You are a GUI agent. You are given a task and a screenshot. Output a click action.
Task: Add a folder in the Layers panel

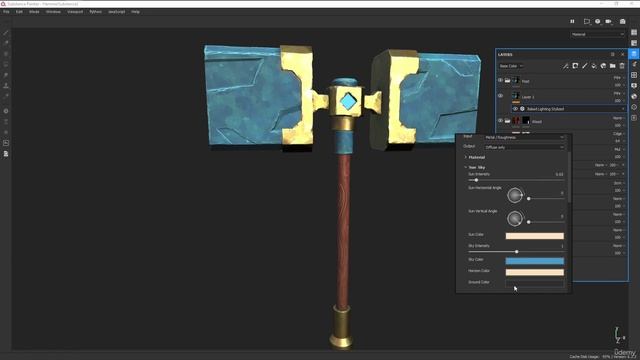click(x=613, y=66)
